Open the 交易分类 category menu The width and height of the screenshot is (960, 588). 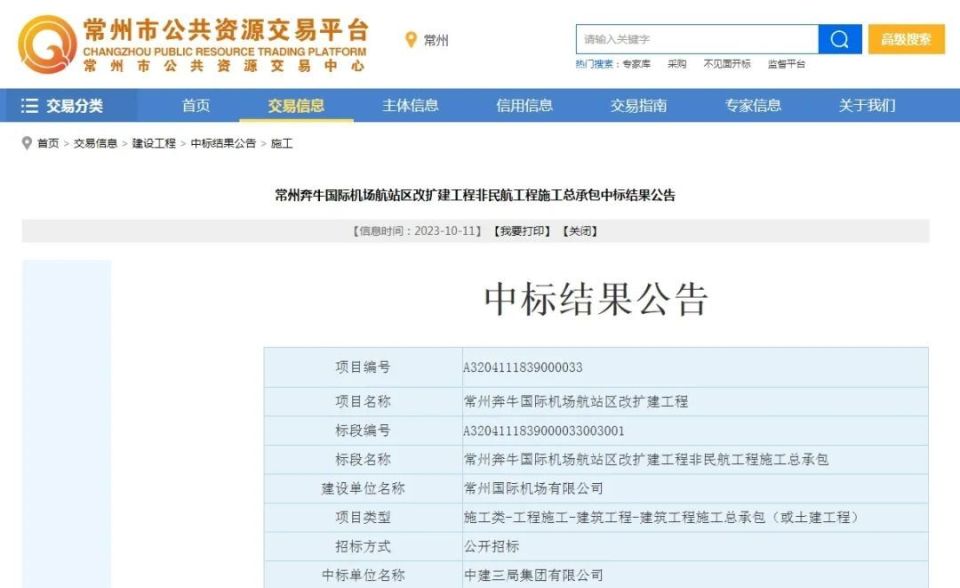click(x=75, y=104)
